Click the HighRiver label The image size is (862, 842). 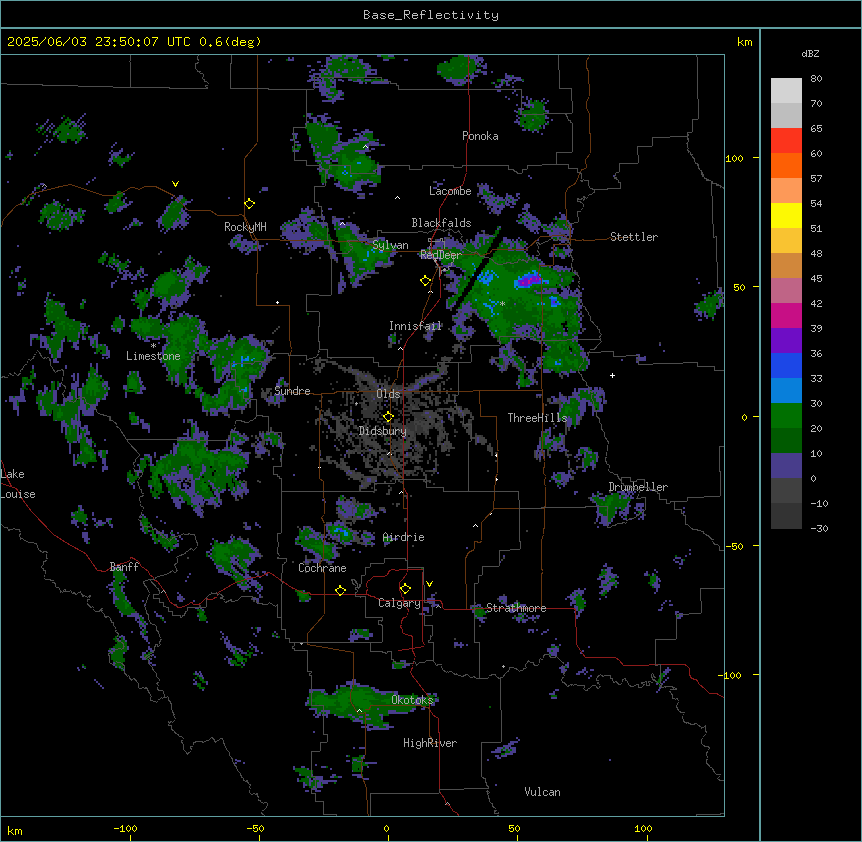pos(429,743)
